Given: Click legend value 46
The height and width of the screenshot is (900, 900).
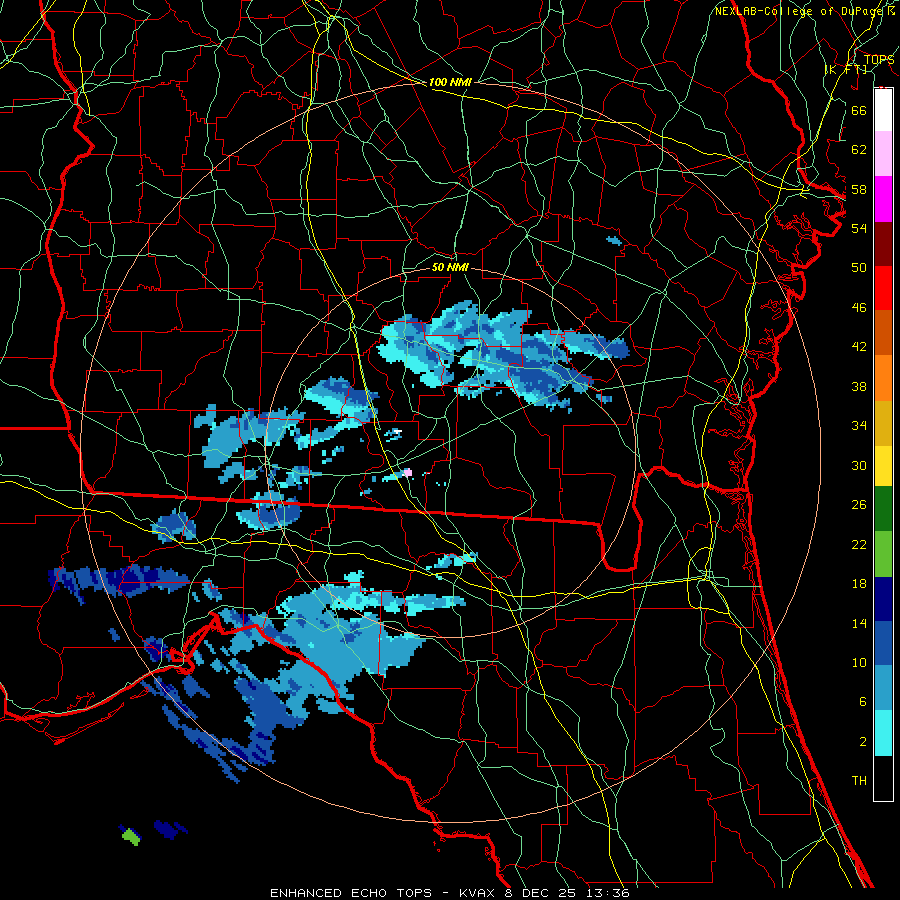Looking at the screenshot, I should click(859, 308).
